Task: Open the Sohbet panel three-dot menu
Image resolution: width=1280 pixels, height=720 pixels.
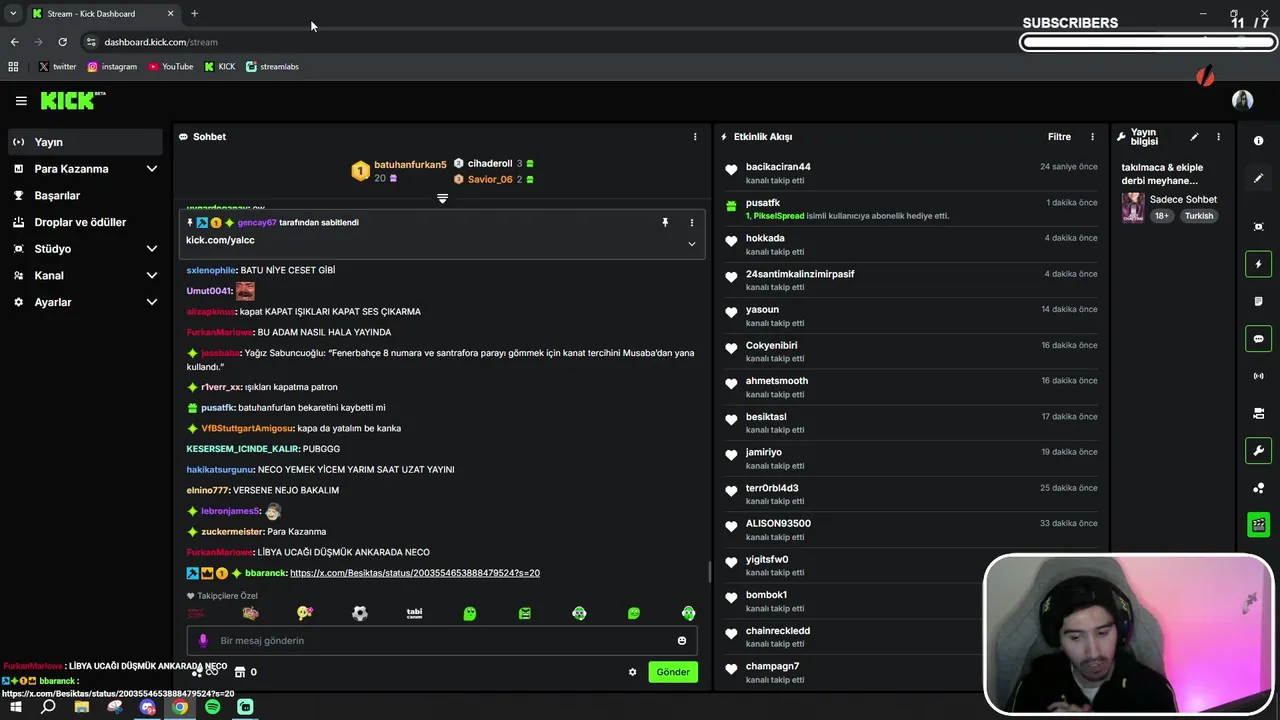Action: pyautogui.click(x=695, y=137)
